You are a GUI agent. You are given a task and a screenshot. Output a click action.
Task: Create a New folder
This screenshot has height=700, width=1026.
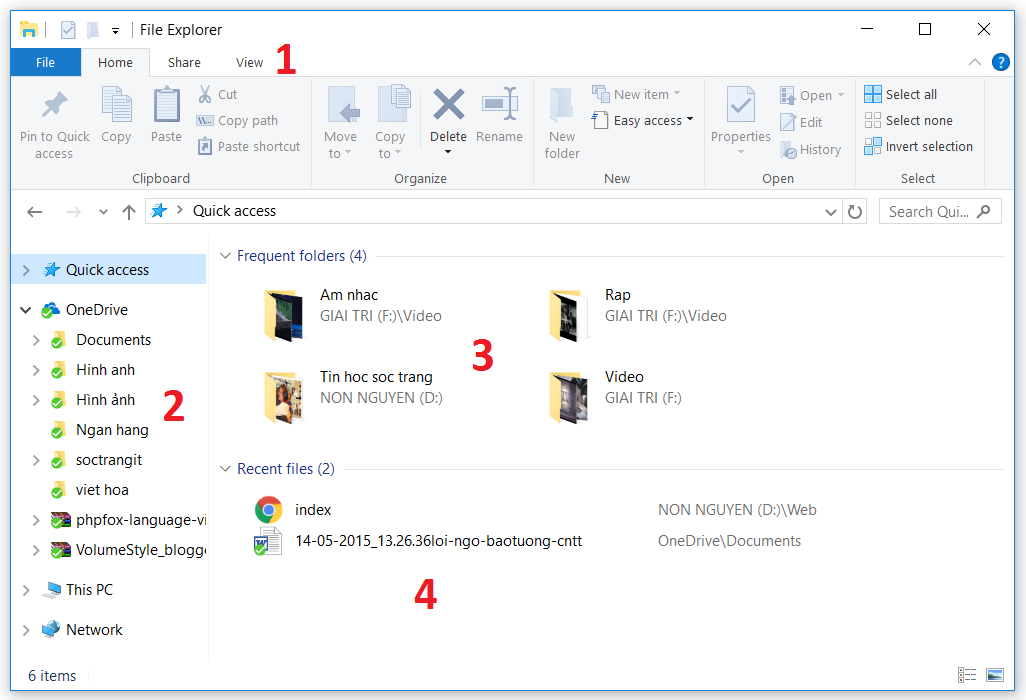tap(561, 120)
